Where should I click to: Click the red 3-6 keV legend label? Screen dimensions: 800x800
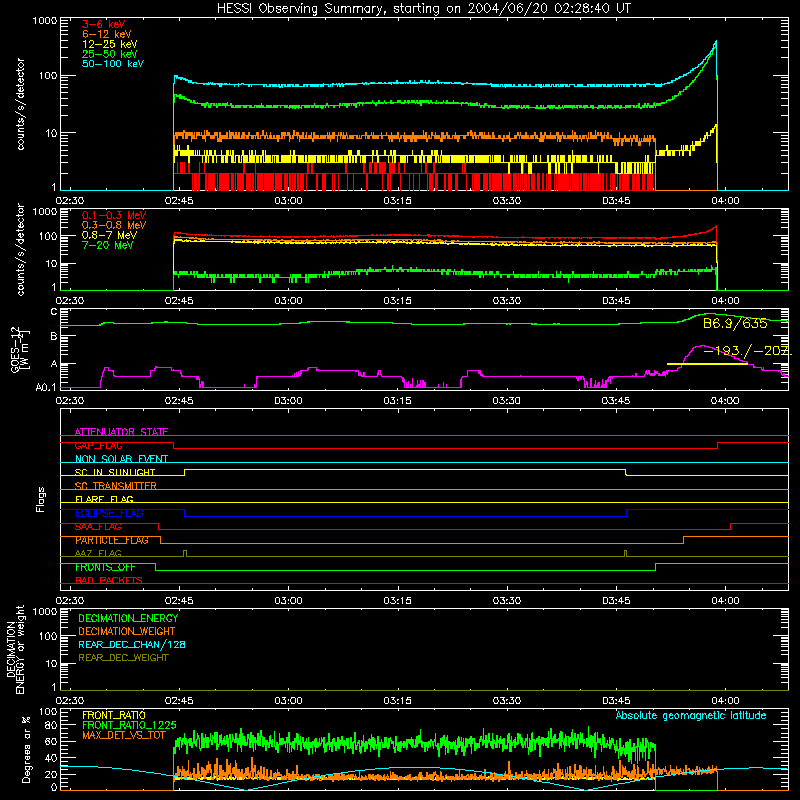point(104,24)
